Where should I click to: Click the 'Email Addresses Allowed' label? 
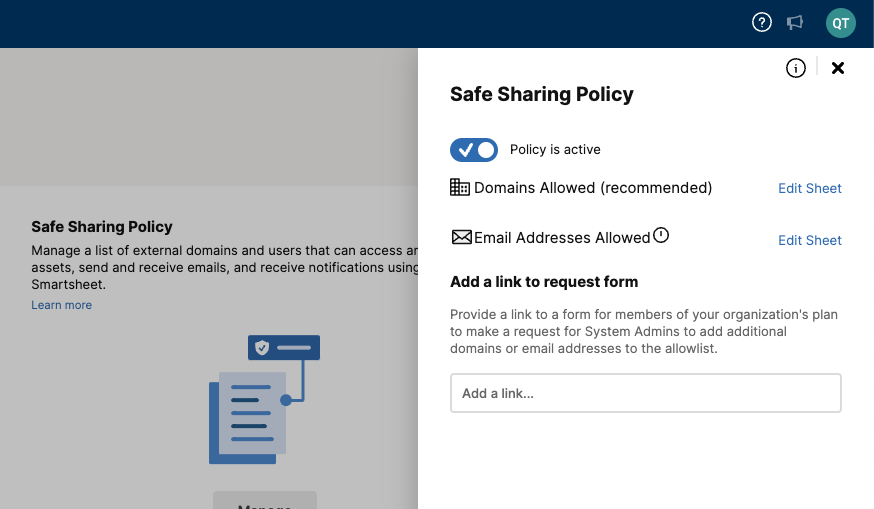[562, 238]
